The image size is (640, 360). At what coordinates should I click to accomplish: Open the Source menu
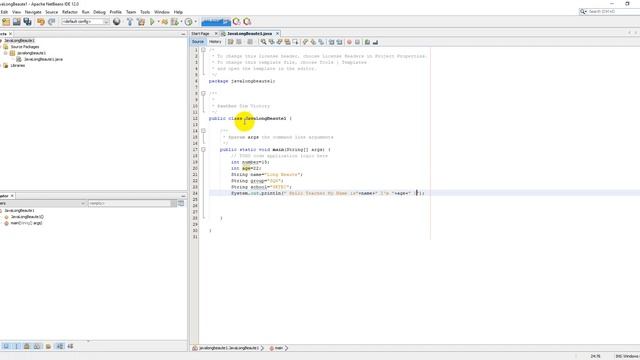point(51,12)
